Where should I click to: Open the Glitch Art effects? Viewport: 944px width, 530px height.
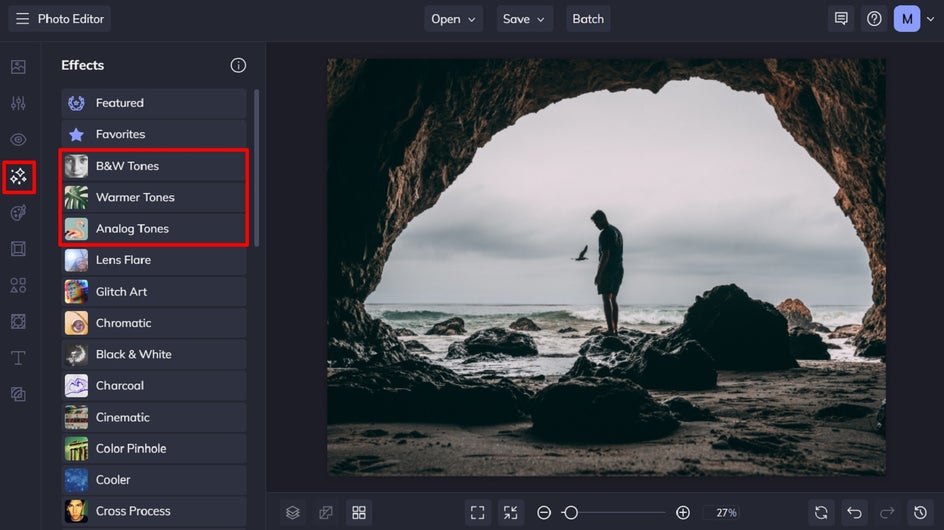pyautogui.click(x=154, y=292)
